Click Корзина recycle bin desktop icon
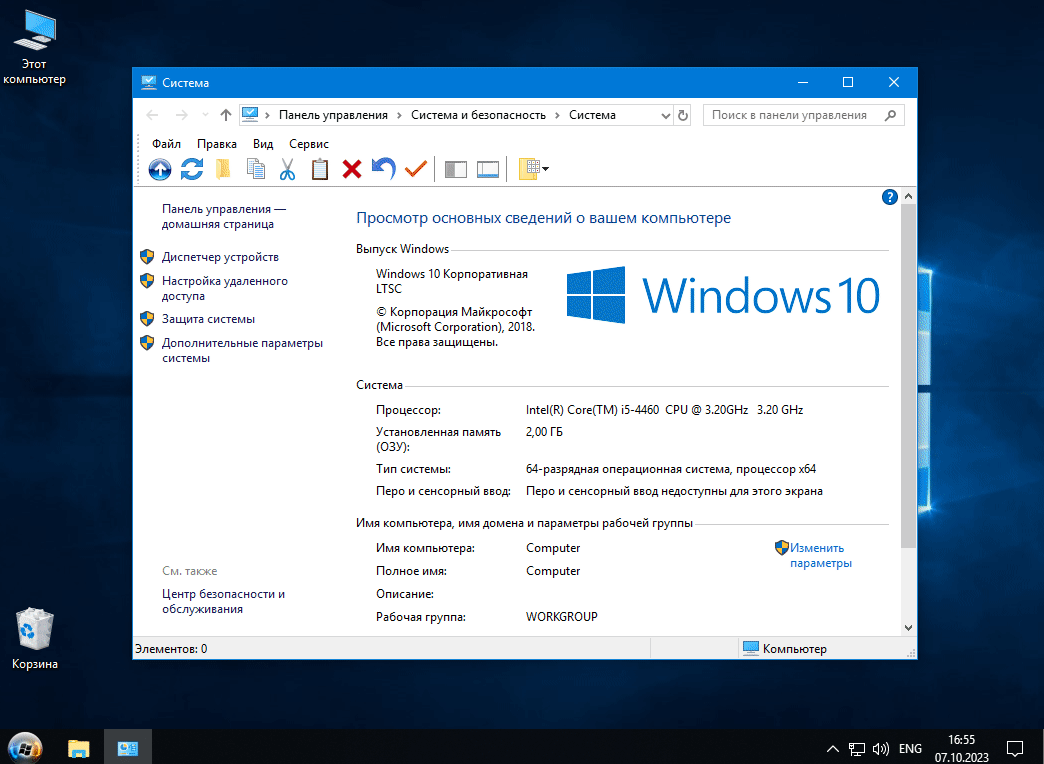1044x764 pixels. coord(34,638)
